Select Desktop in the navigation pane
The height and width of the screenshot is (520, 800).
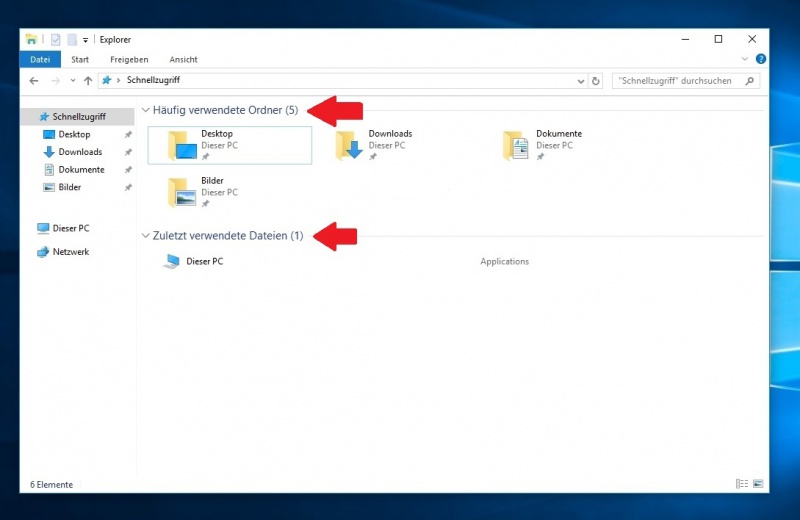tap(74, 134)
